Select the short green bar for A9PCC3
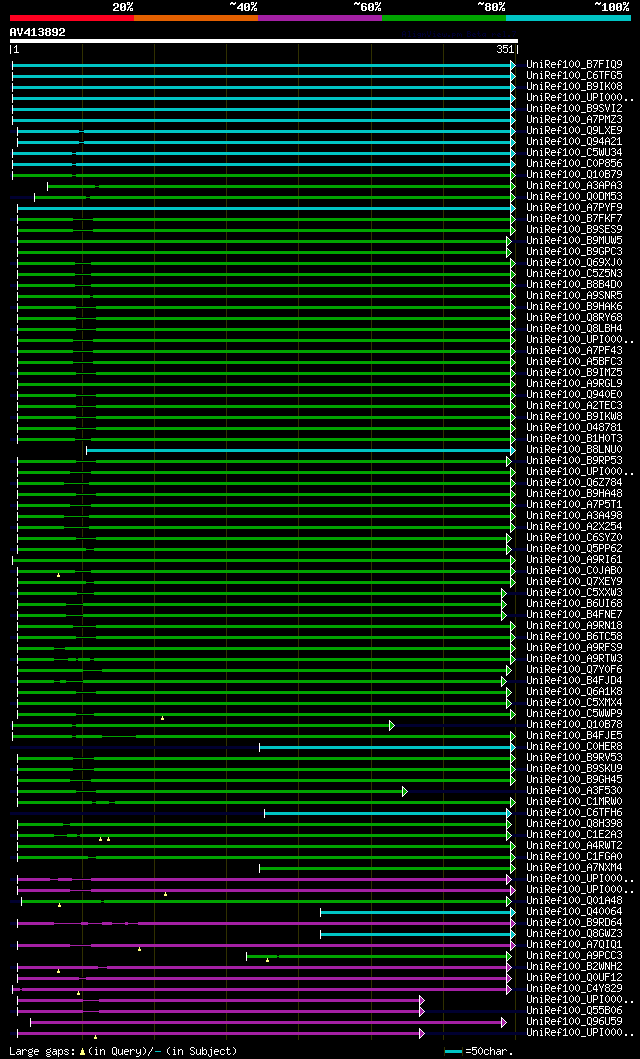This screenshot has height=1059, width=640. point(378,956)
